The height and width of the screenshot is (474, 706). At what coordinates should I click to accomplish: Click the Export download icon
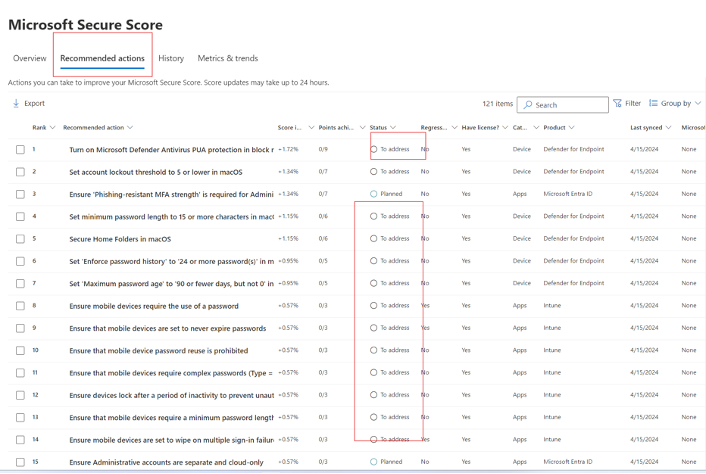pos(16,103)
